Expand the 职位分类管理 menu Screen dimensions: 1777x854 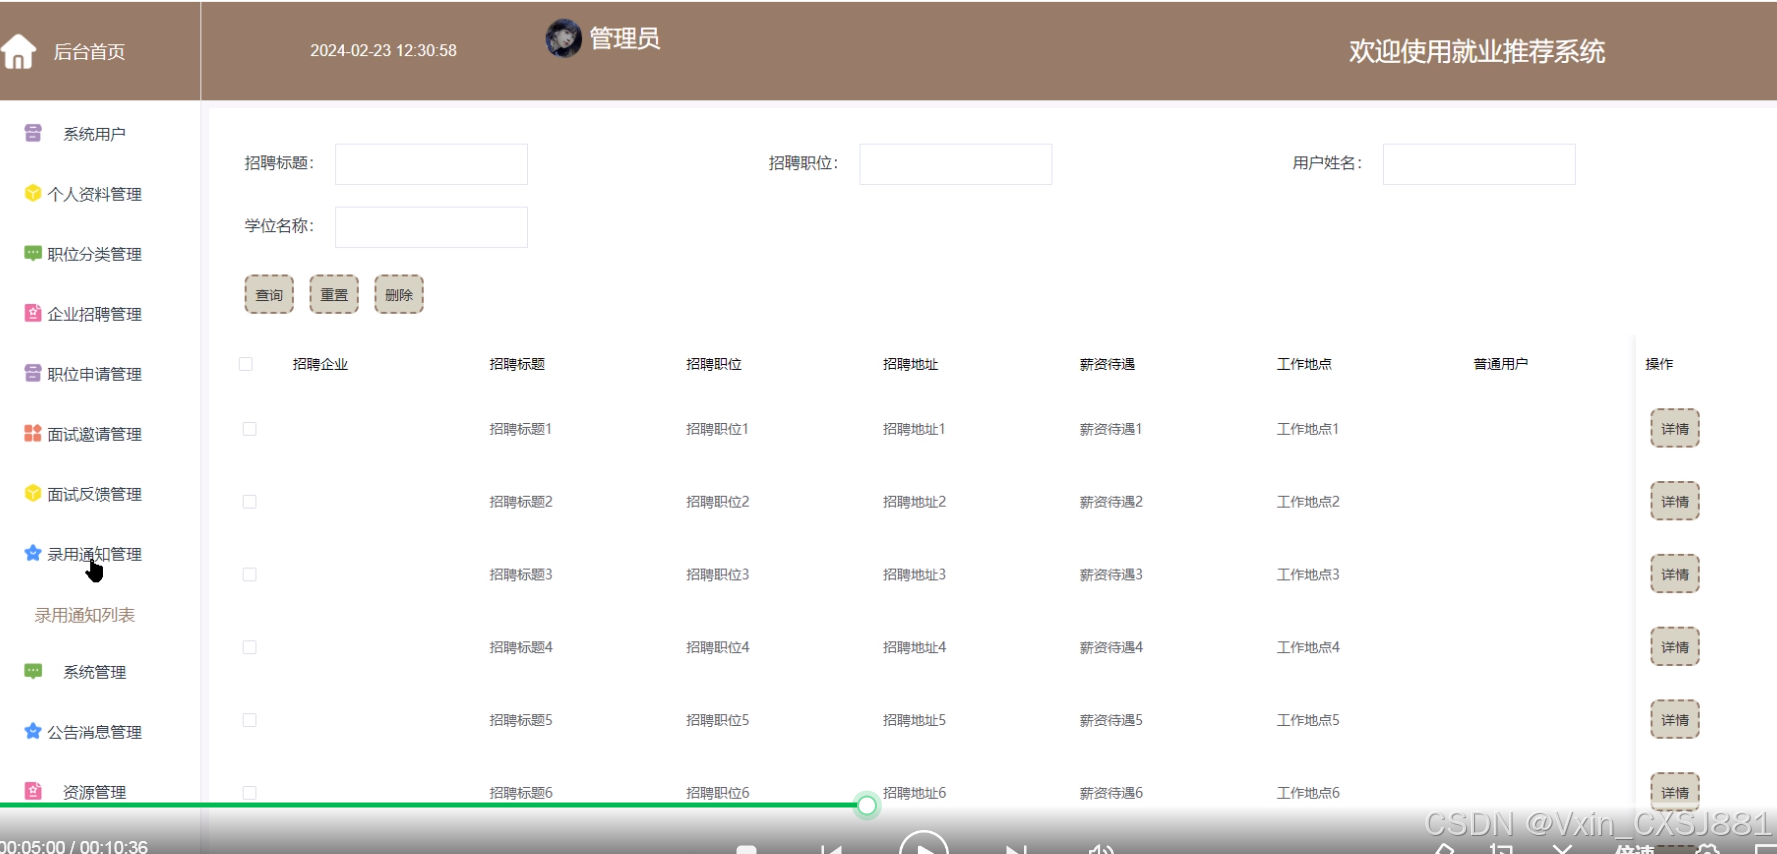click(x=94, y=254)
